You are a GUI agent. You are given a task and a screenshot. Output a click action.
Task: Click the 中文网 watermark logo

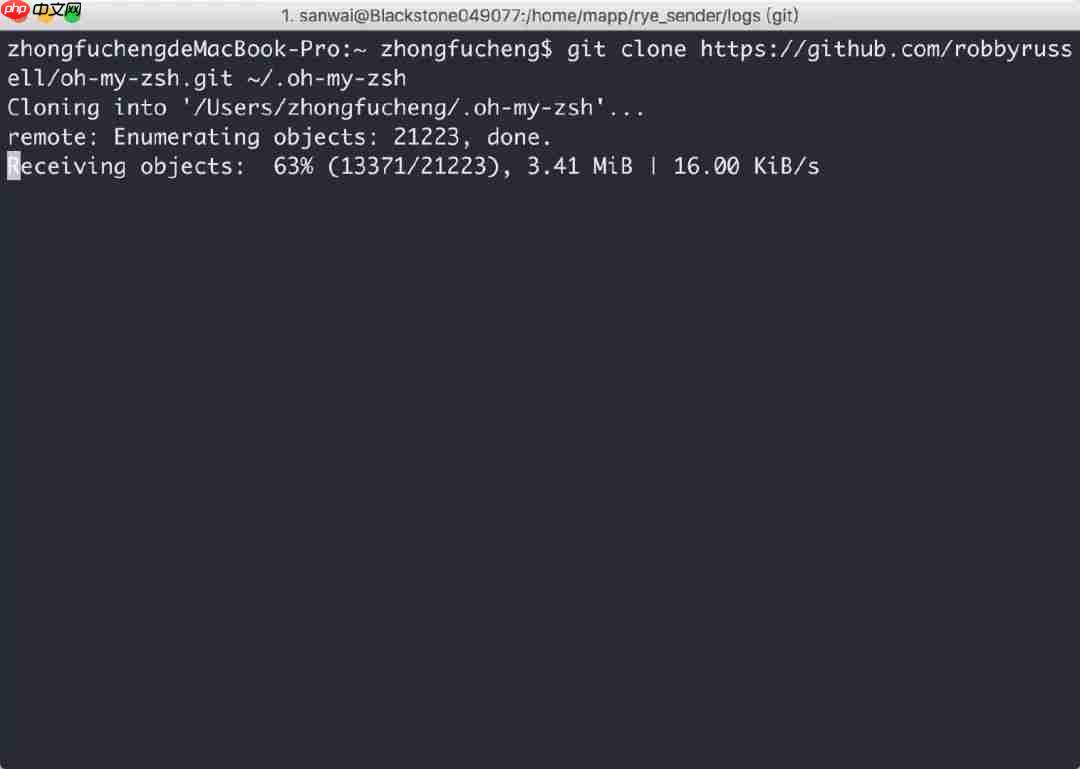point(57,10)
